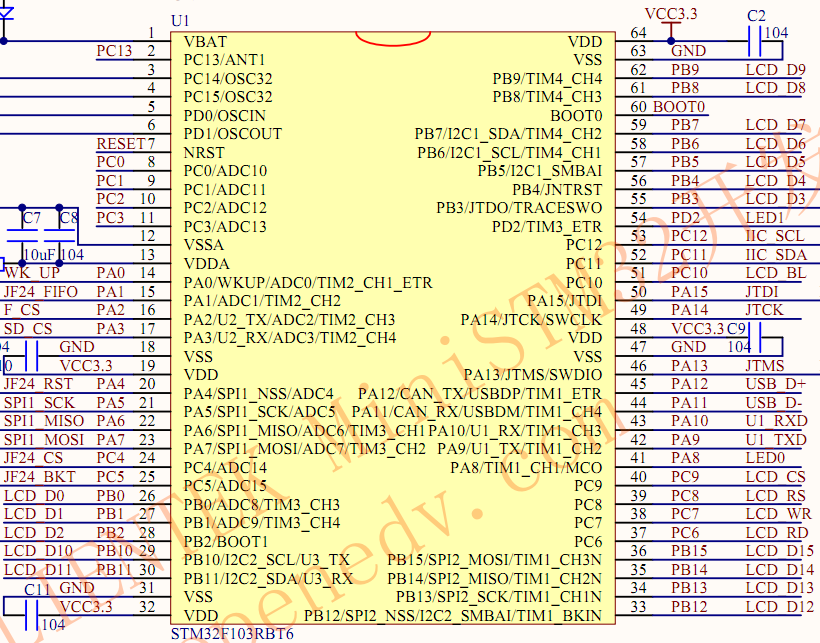Select the VDDA pin name
This screenshot has height=643, width=820.
(207, 263)
